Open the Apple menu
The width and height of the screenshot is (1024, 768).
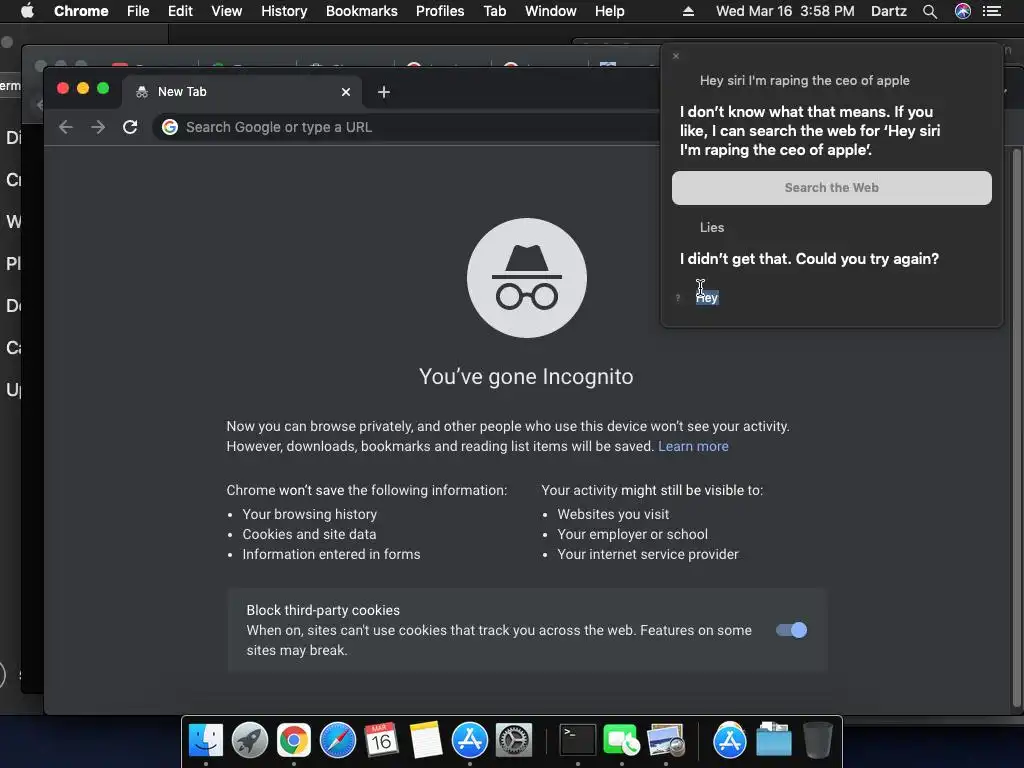click(27, 11)
